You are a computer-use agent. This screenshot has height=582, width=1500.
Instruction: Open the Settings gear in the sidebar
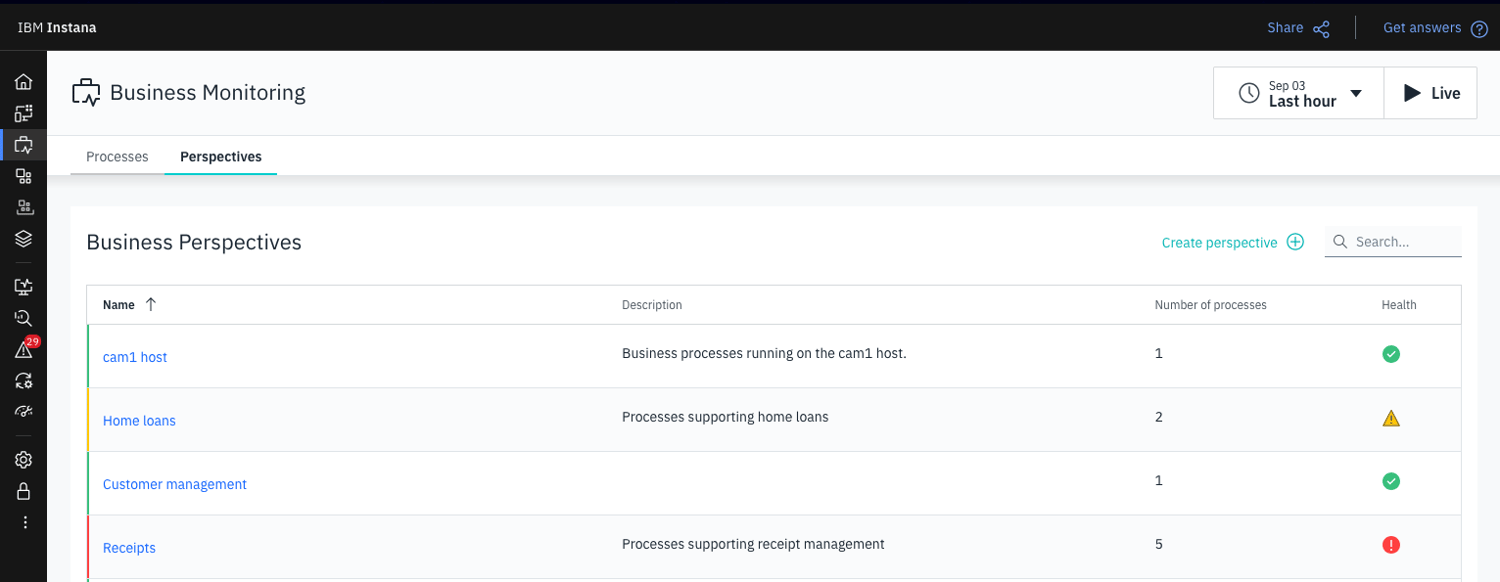[x=23, y=459]
